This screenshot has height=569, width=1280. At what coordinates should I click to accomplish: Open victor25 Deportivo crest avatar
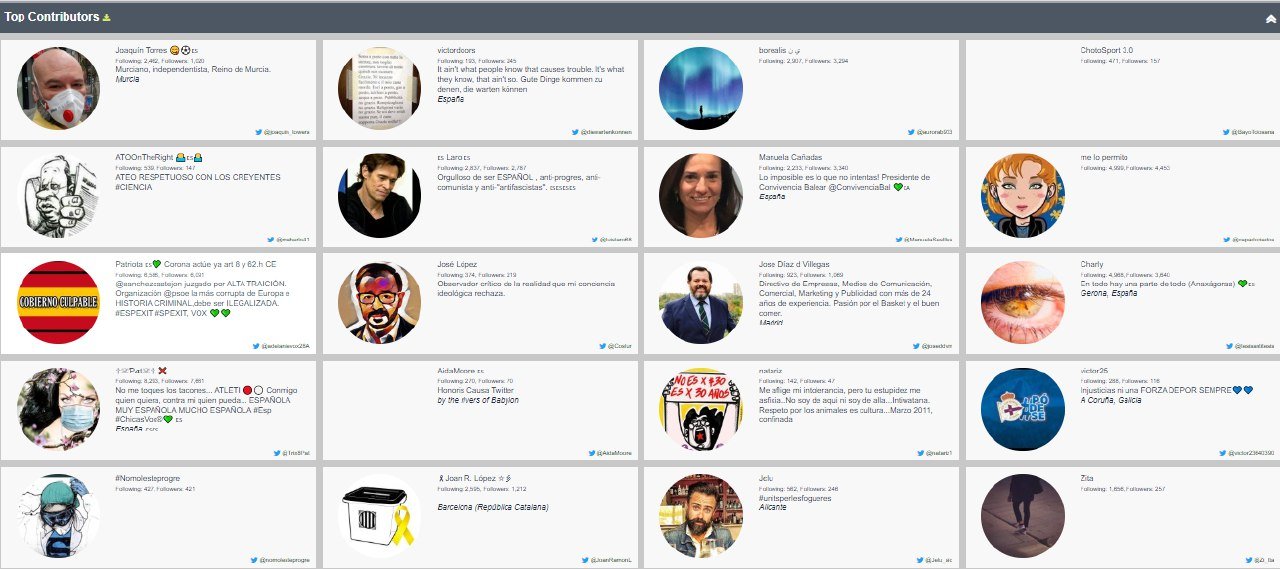point(1024,409)
